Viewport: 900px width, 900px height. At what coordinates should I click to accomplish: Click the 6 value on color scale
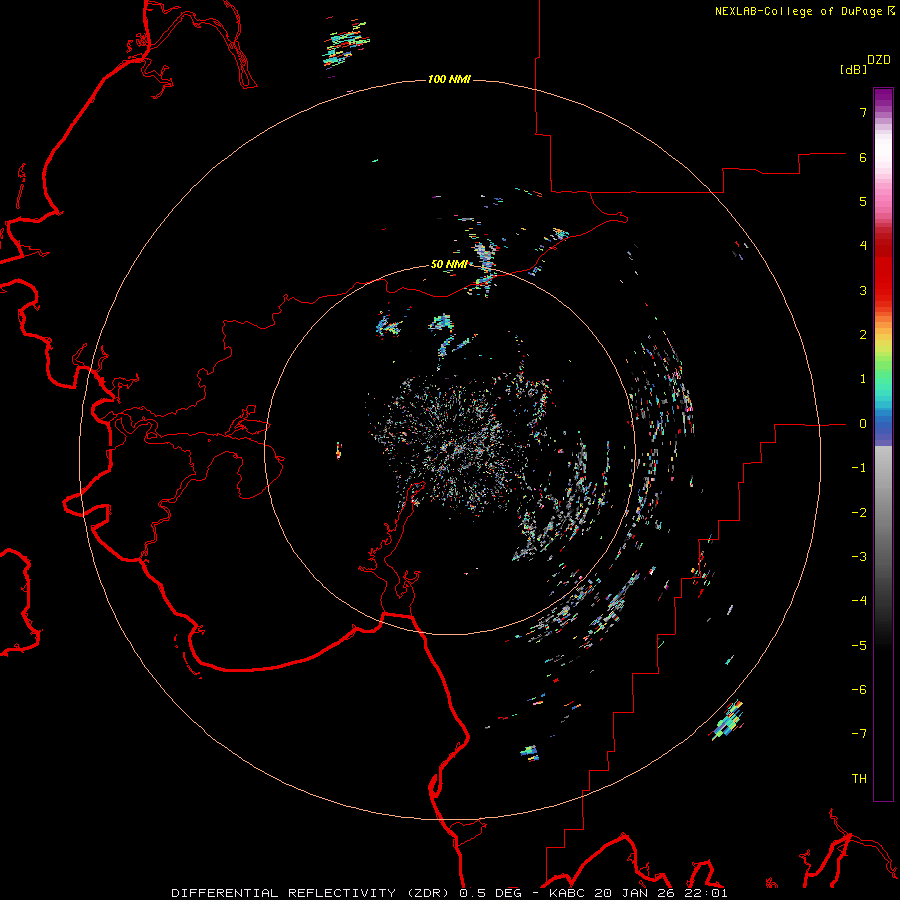[x=863, y=157]
